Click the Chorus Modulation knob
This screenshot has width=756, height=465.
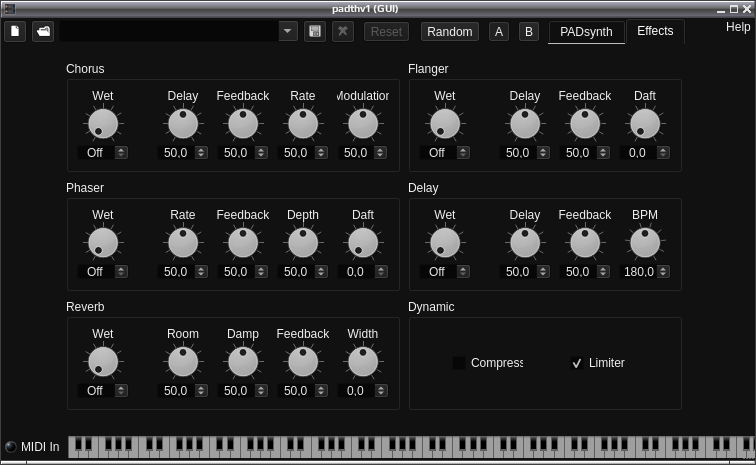[x=363, y=123]
